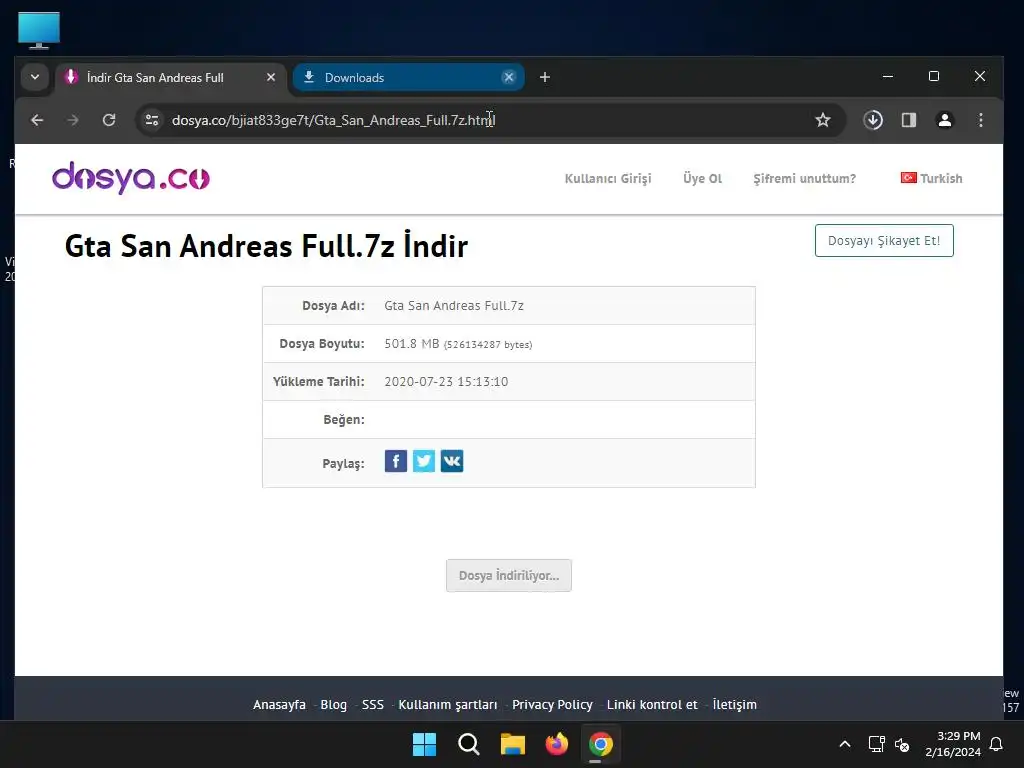Viewport: 1024px width, 768px height.
Task: Close the Downloads tab
Action: [509, 77]
